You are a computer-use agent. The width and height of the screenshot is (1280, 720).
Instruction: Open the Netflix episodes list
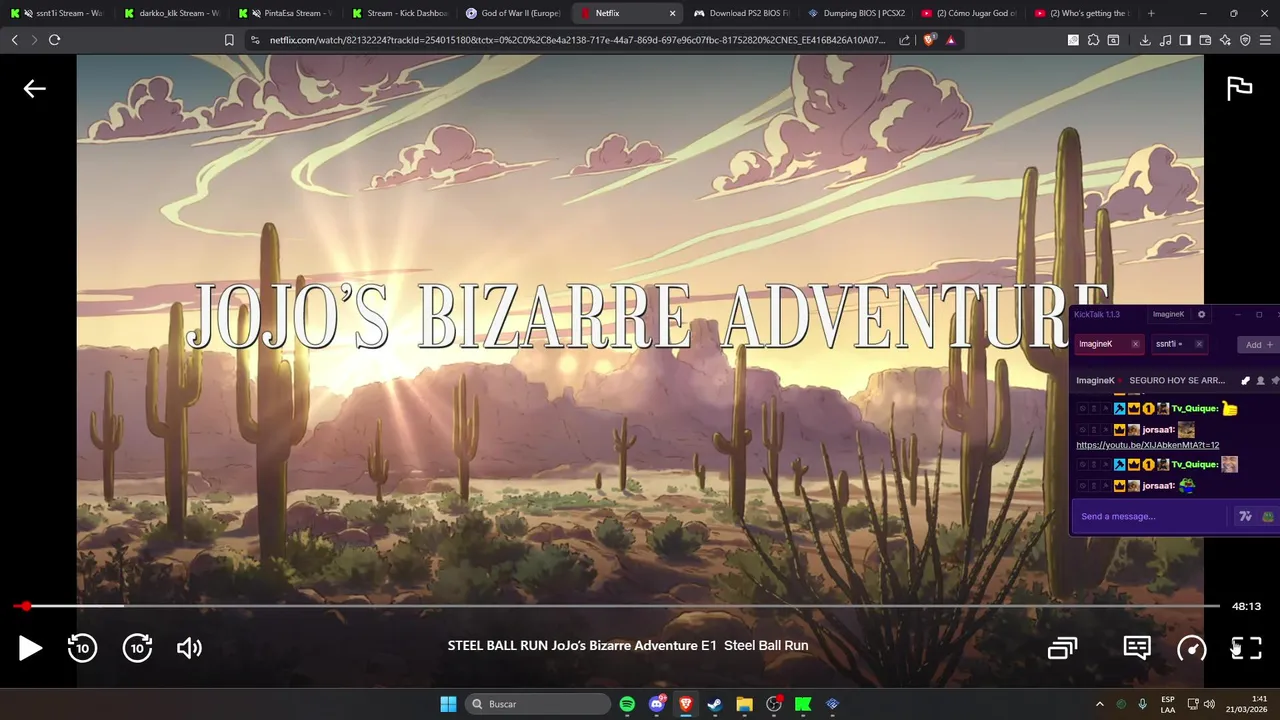pos(1062,648)
